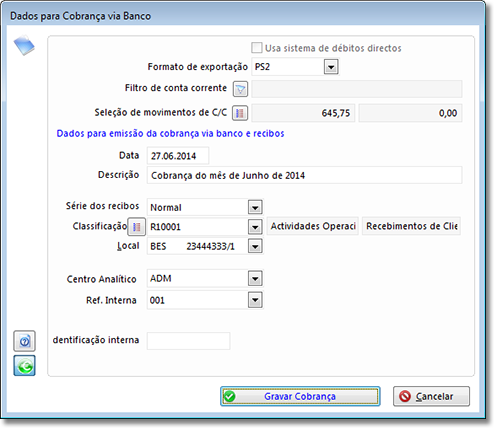Screen dimensions: 496x431
Task: Open the Ref. Interna 001 dropdown
Action: point(255,300)
